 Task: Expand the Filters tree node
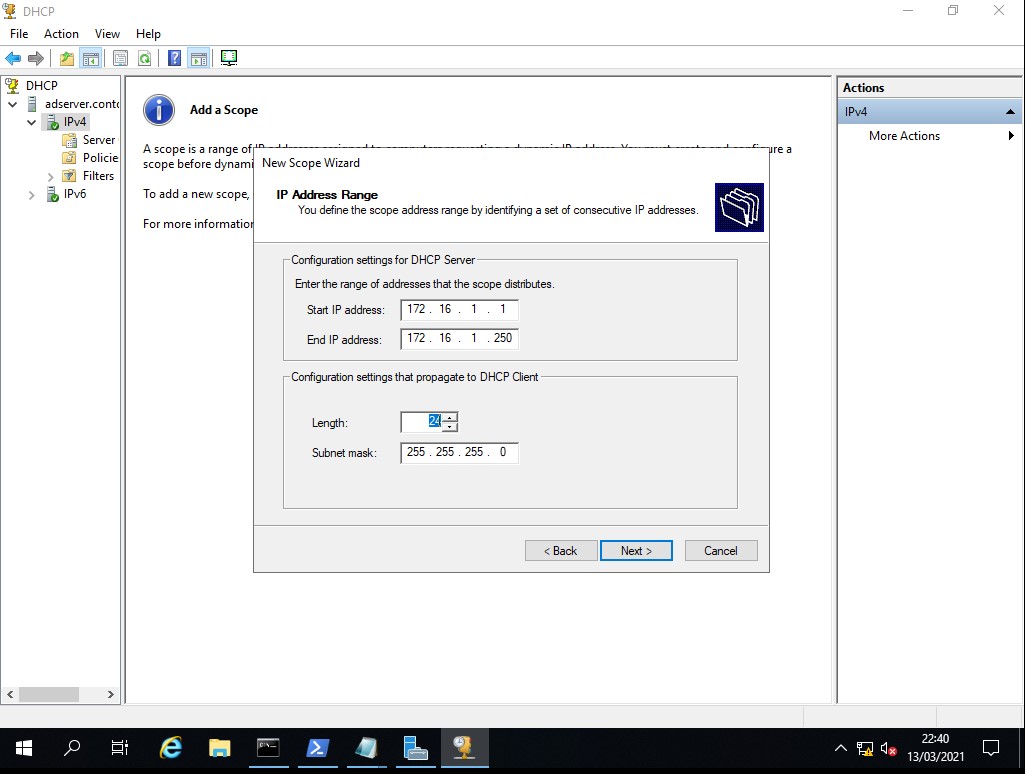pyautogui.click(x=51, y=177)
